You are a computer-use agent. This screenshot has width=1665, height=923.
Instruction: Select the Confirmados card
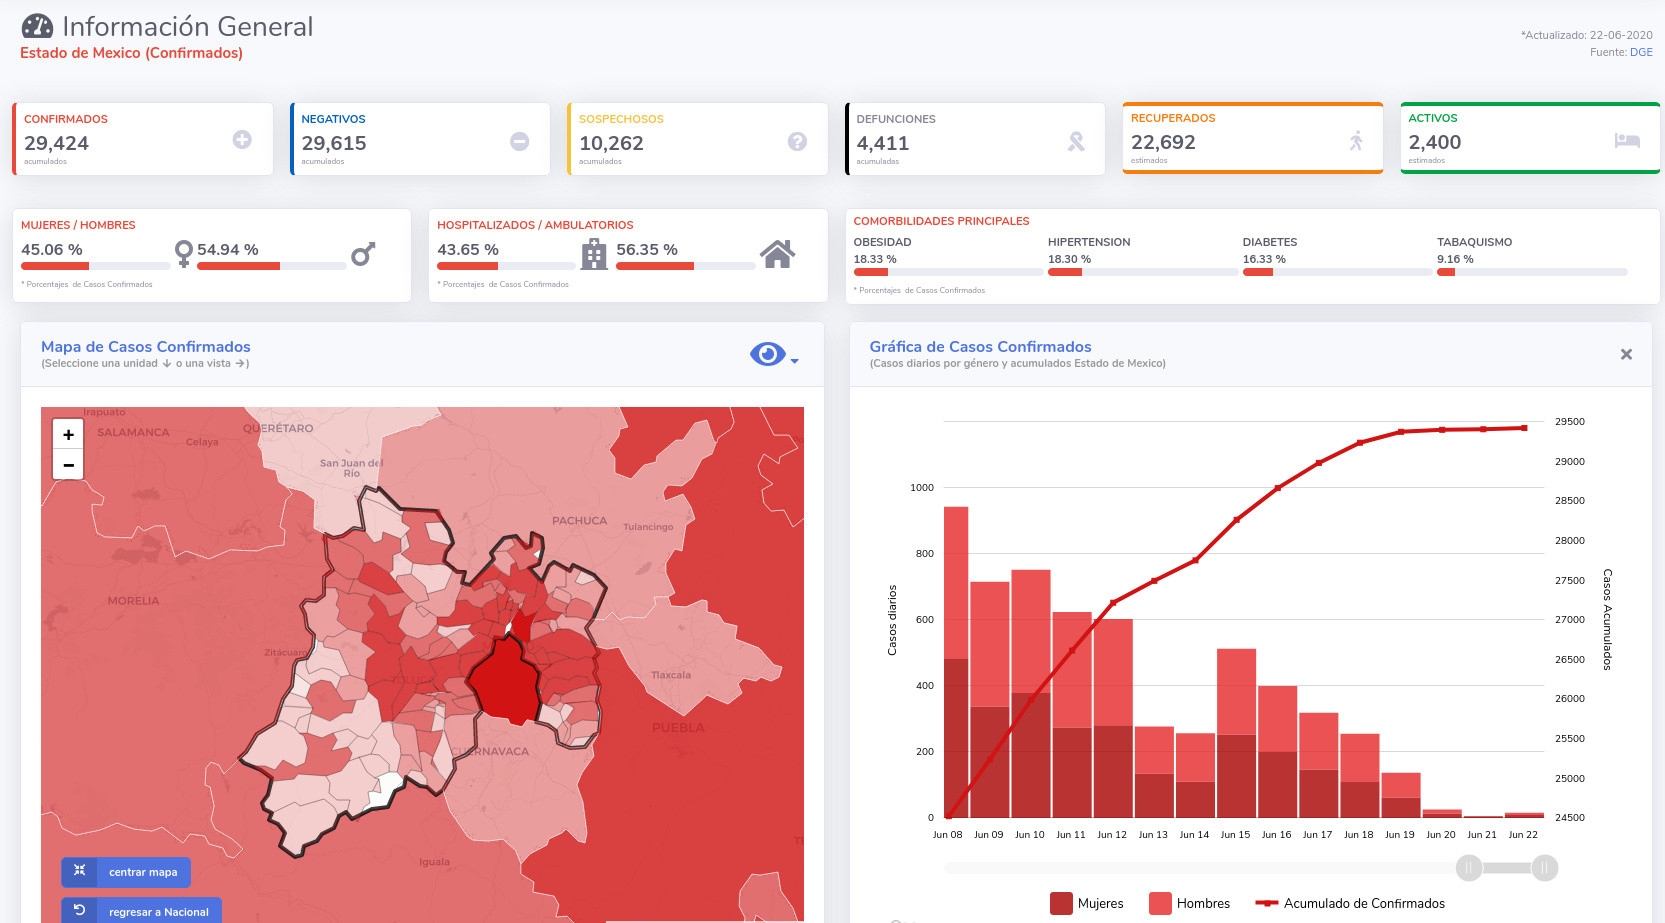pyautogui.click(x=142, y=139)
